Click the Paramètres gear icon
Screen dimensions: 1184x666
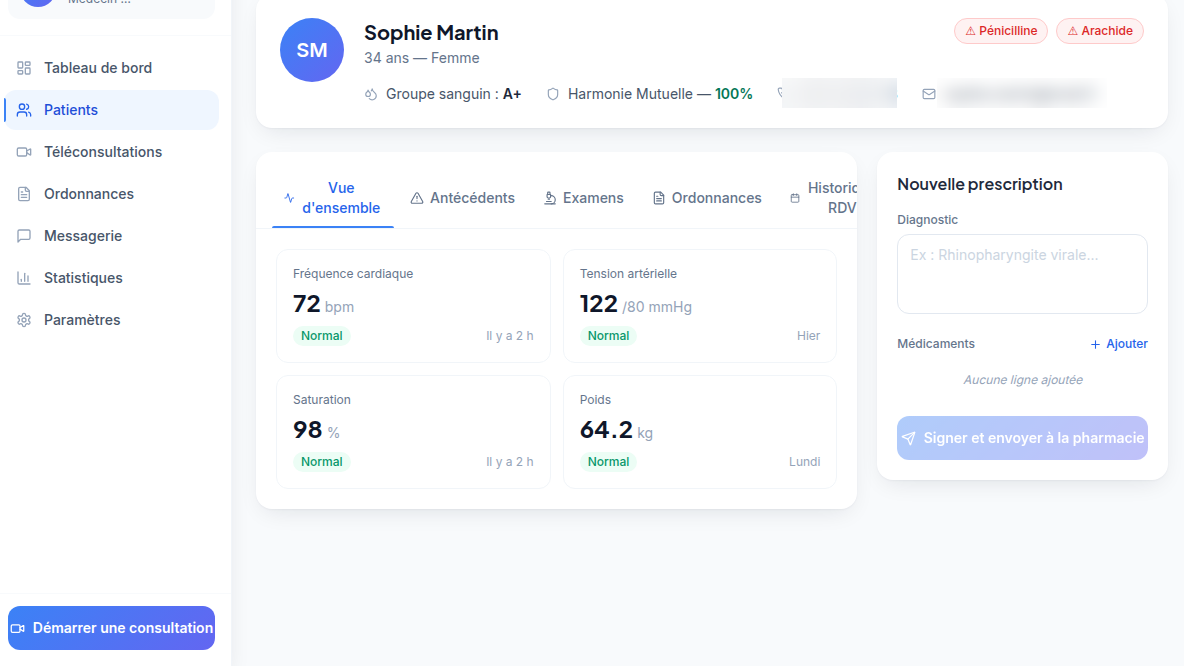point(24,320)
